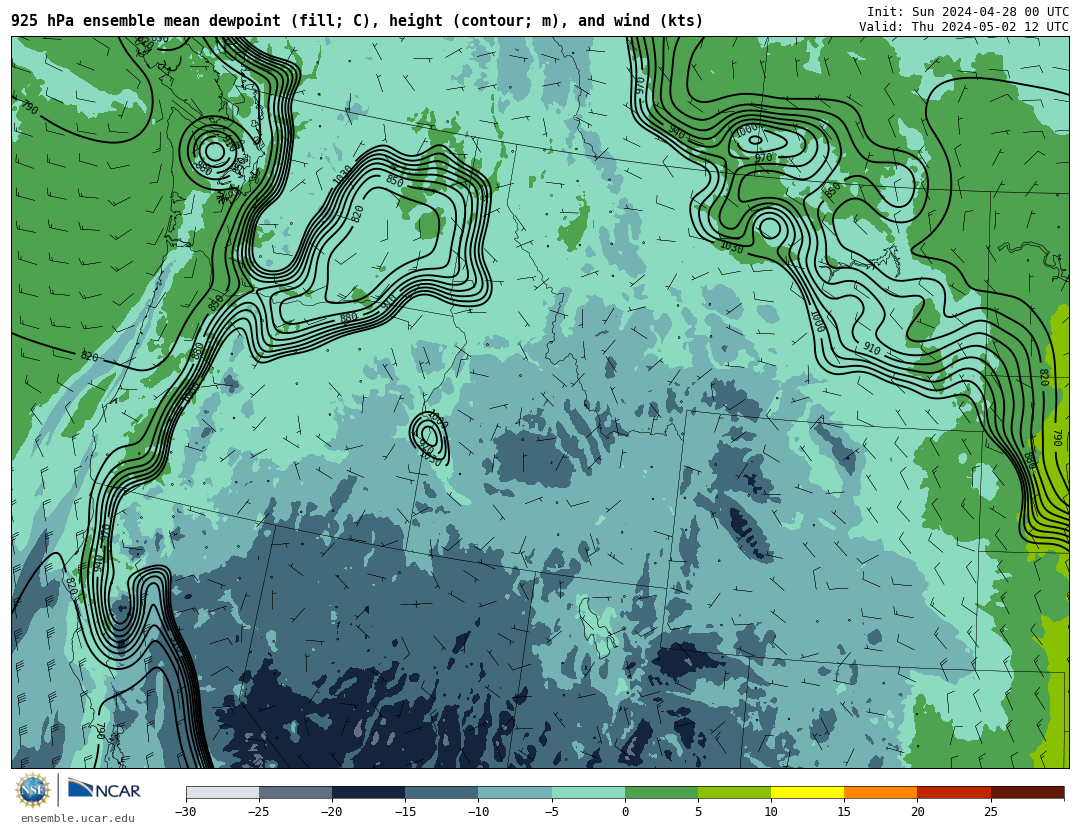The image size is (1080, 831).
Task: Click the dark brown swatch above 25
Action: [1027, 792]
